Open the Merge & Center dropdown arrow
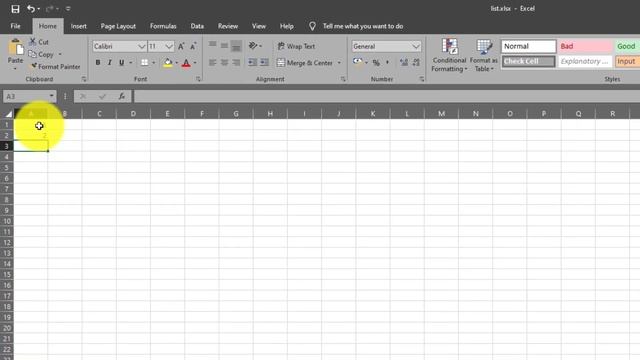 click(339, 63)
